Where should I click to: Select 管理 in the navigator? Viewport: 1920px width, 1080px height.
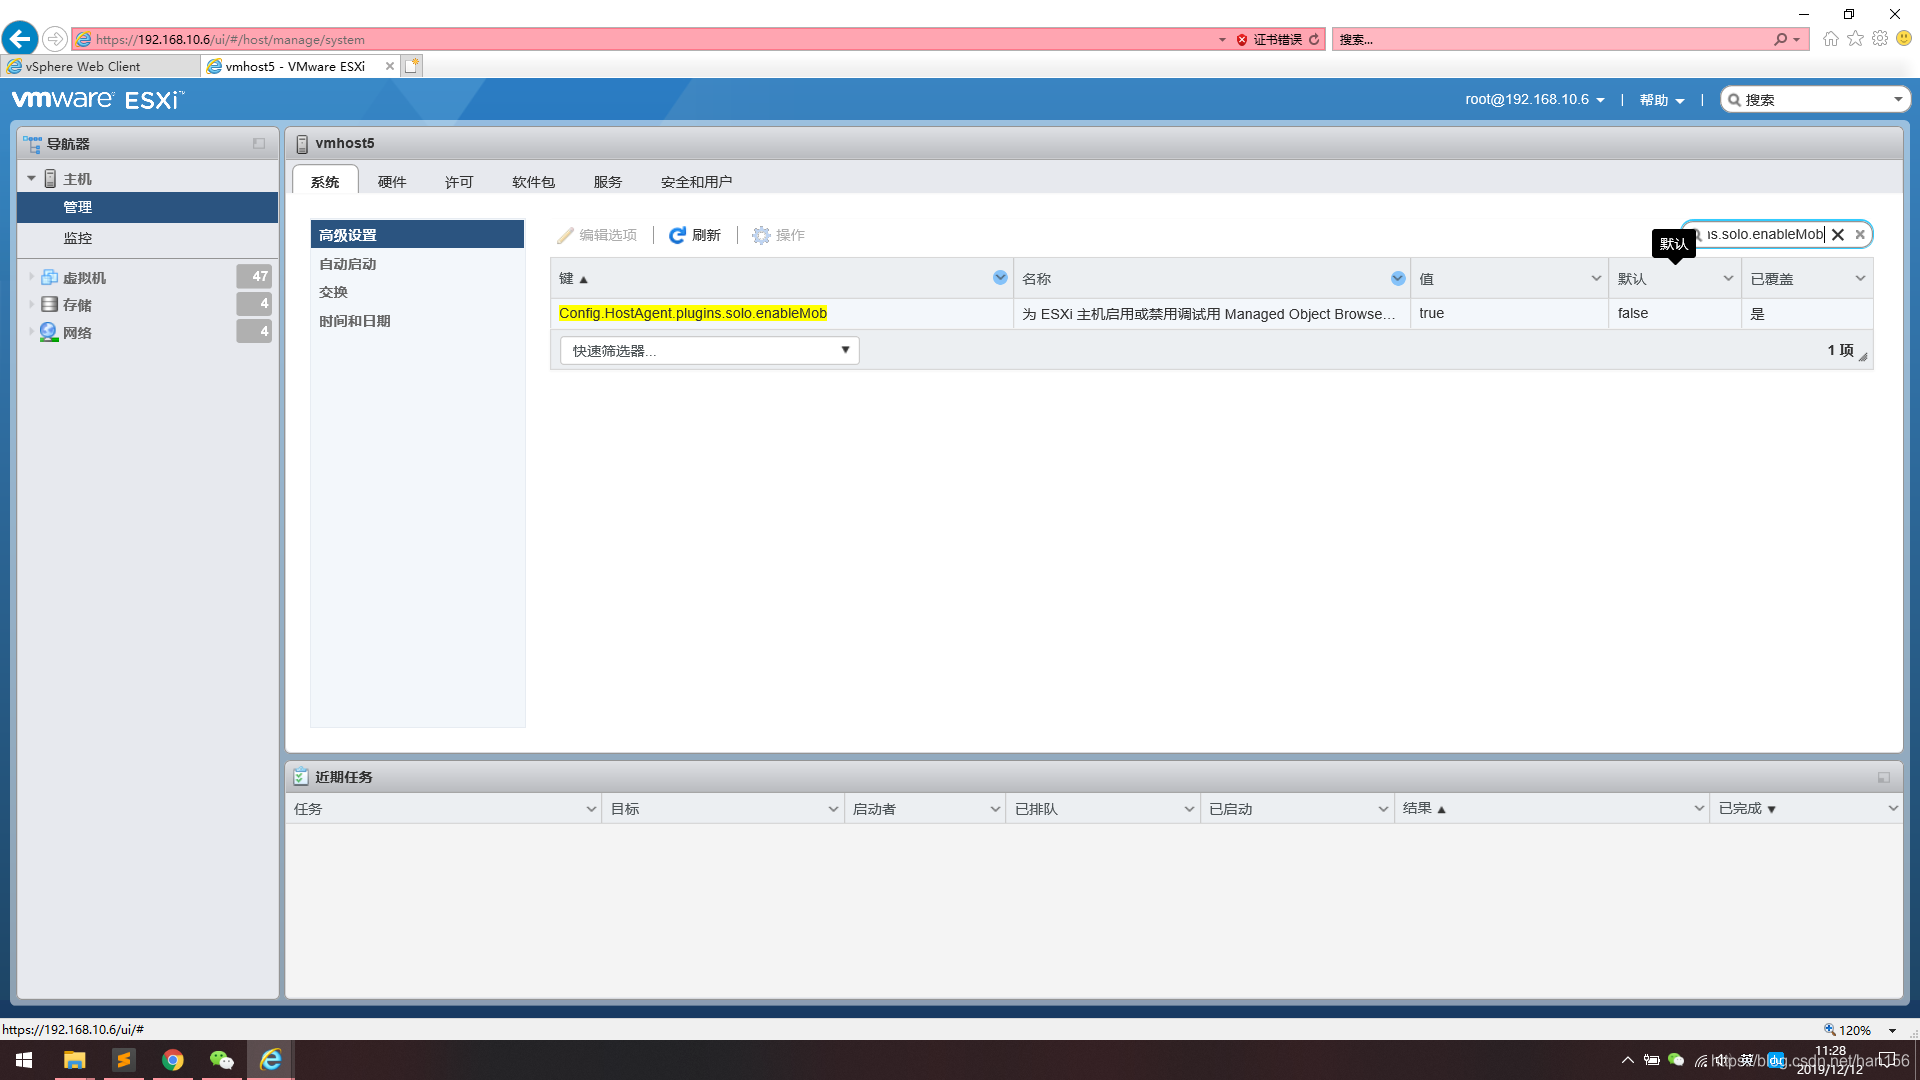(147, 207)
